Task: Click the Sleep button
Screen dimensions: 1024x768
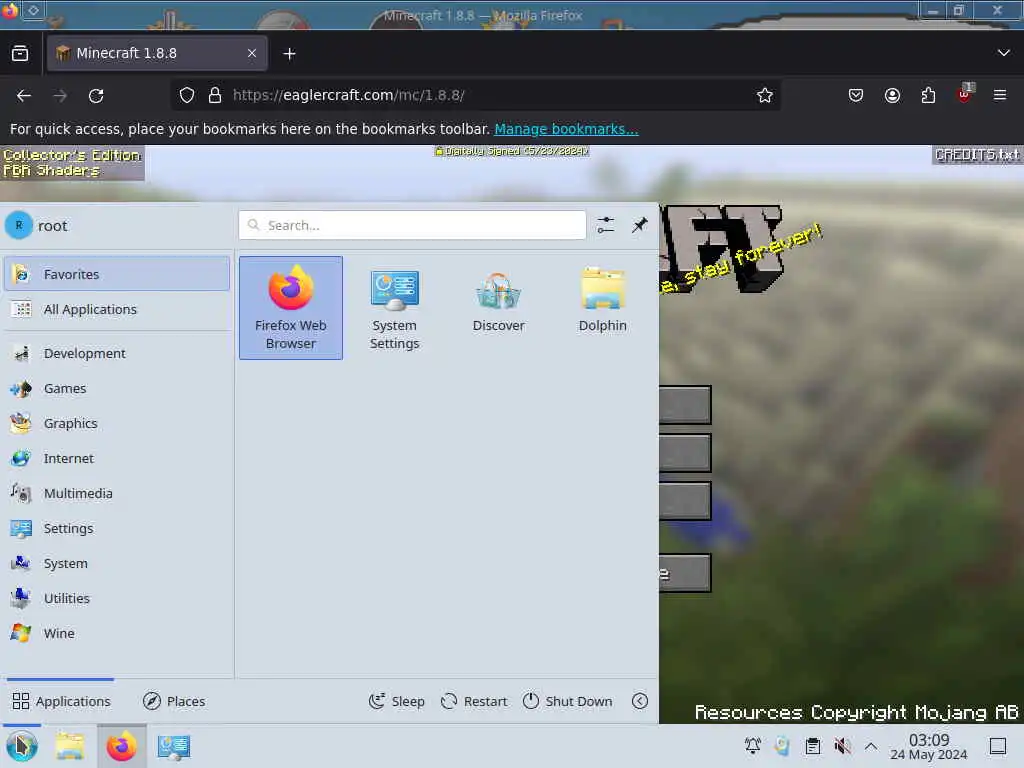Action: coord(396,701)
